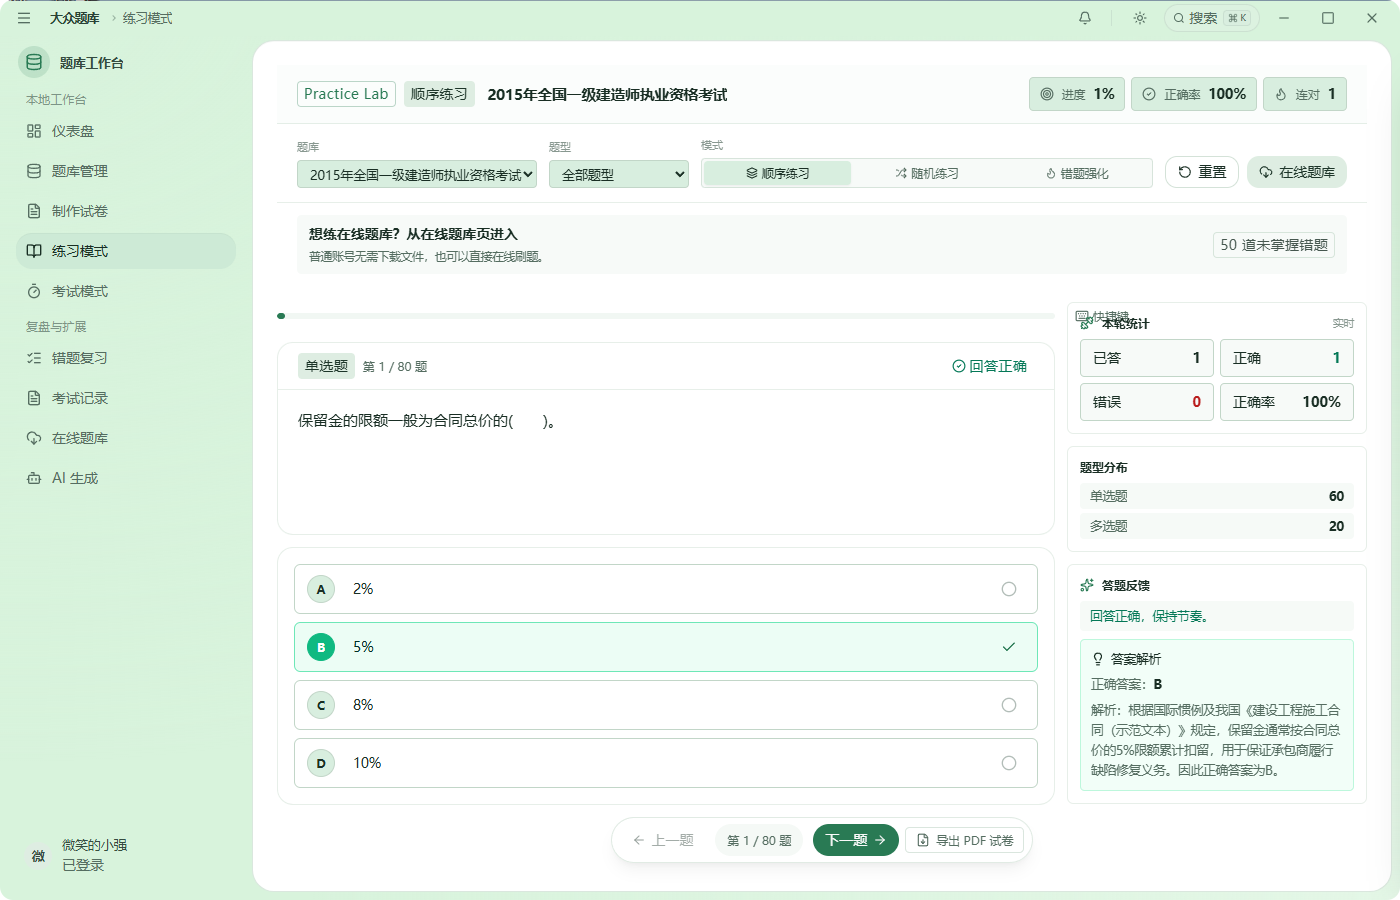Viewport: 1400px width, 900px height.
Task: Click the 正确 1 stat box
Action: coord(1287,358)
